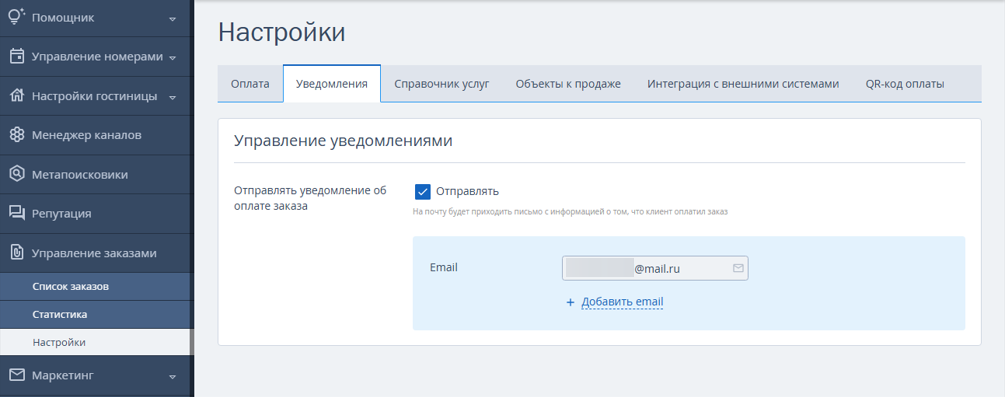Open the Справочник услуг tab

pos(442,84)
